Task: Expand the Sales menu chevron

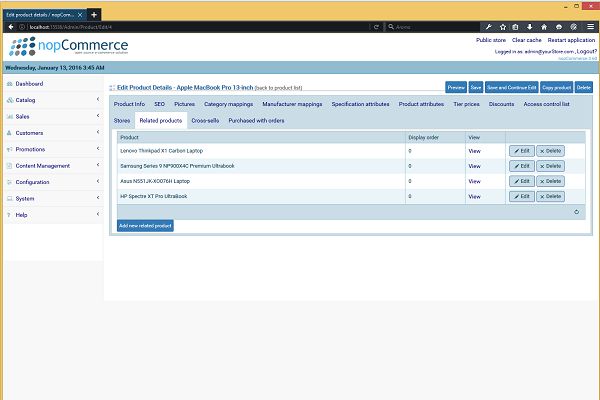Action: (x=98, y=116)
